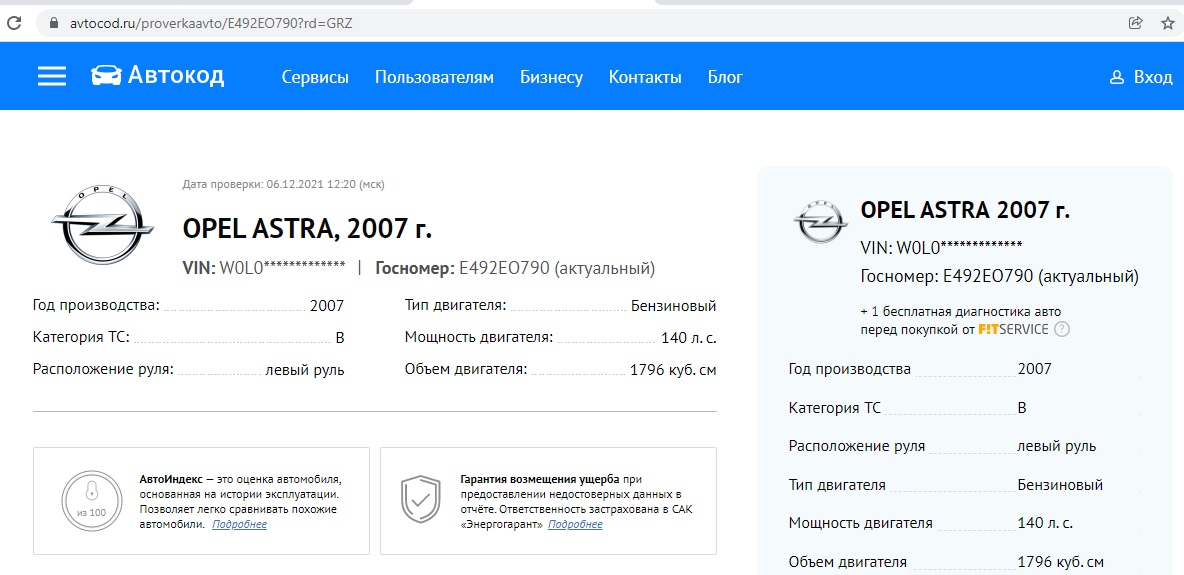Click the Вход login link
Viewport: 1184px width, 575px height.
[x=1153, y=78]
